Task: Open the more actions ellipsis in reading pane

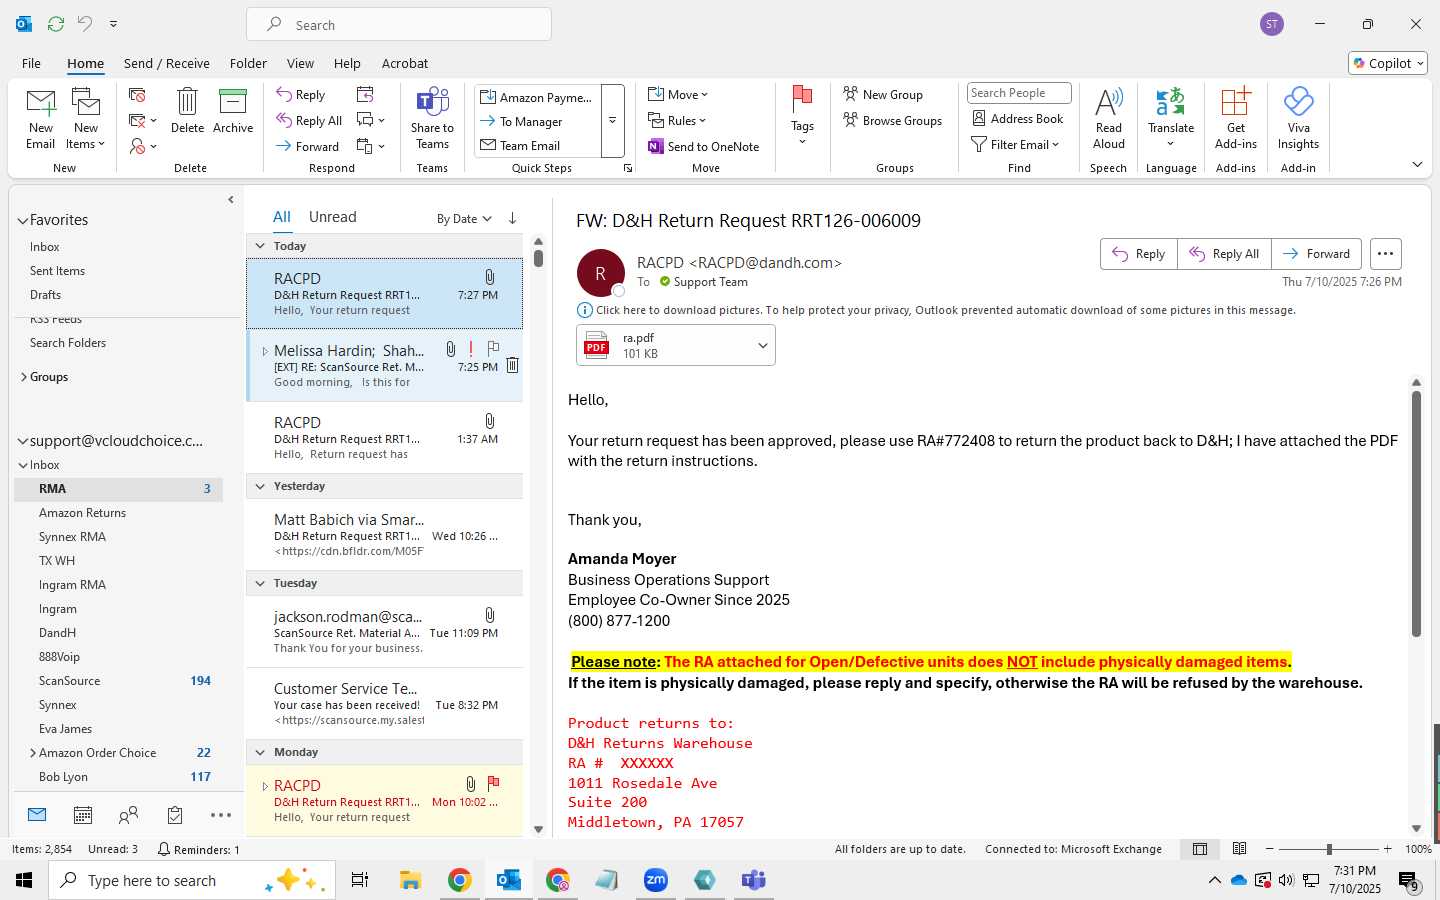Action: pos(1385,254)
